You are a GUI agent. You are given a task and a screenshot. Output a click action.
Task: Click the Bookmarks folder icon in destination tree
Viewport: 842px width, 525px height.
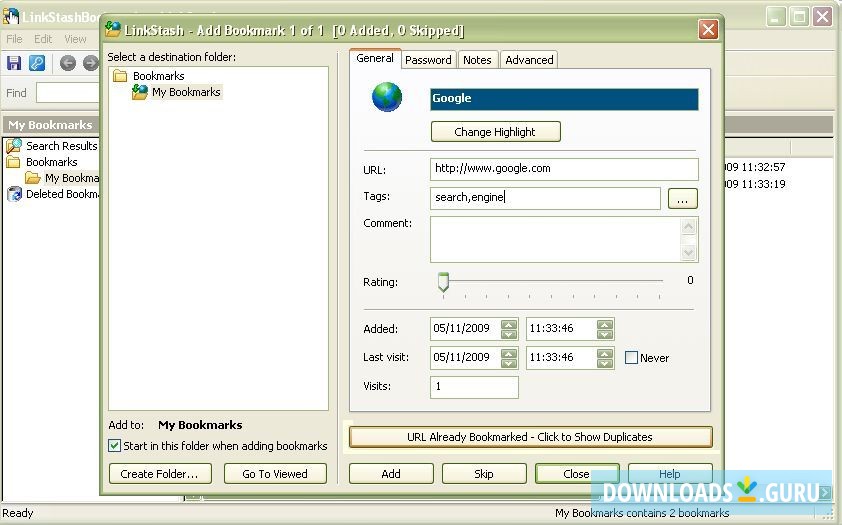121,76
